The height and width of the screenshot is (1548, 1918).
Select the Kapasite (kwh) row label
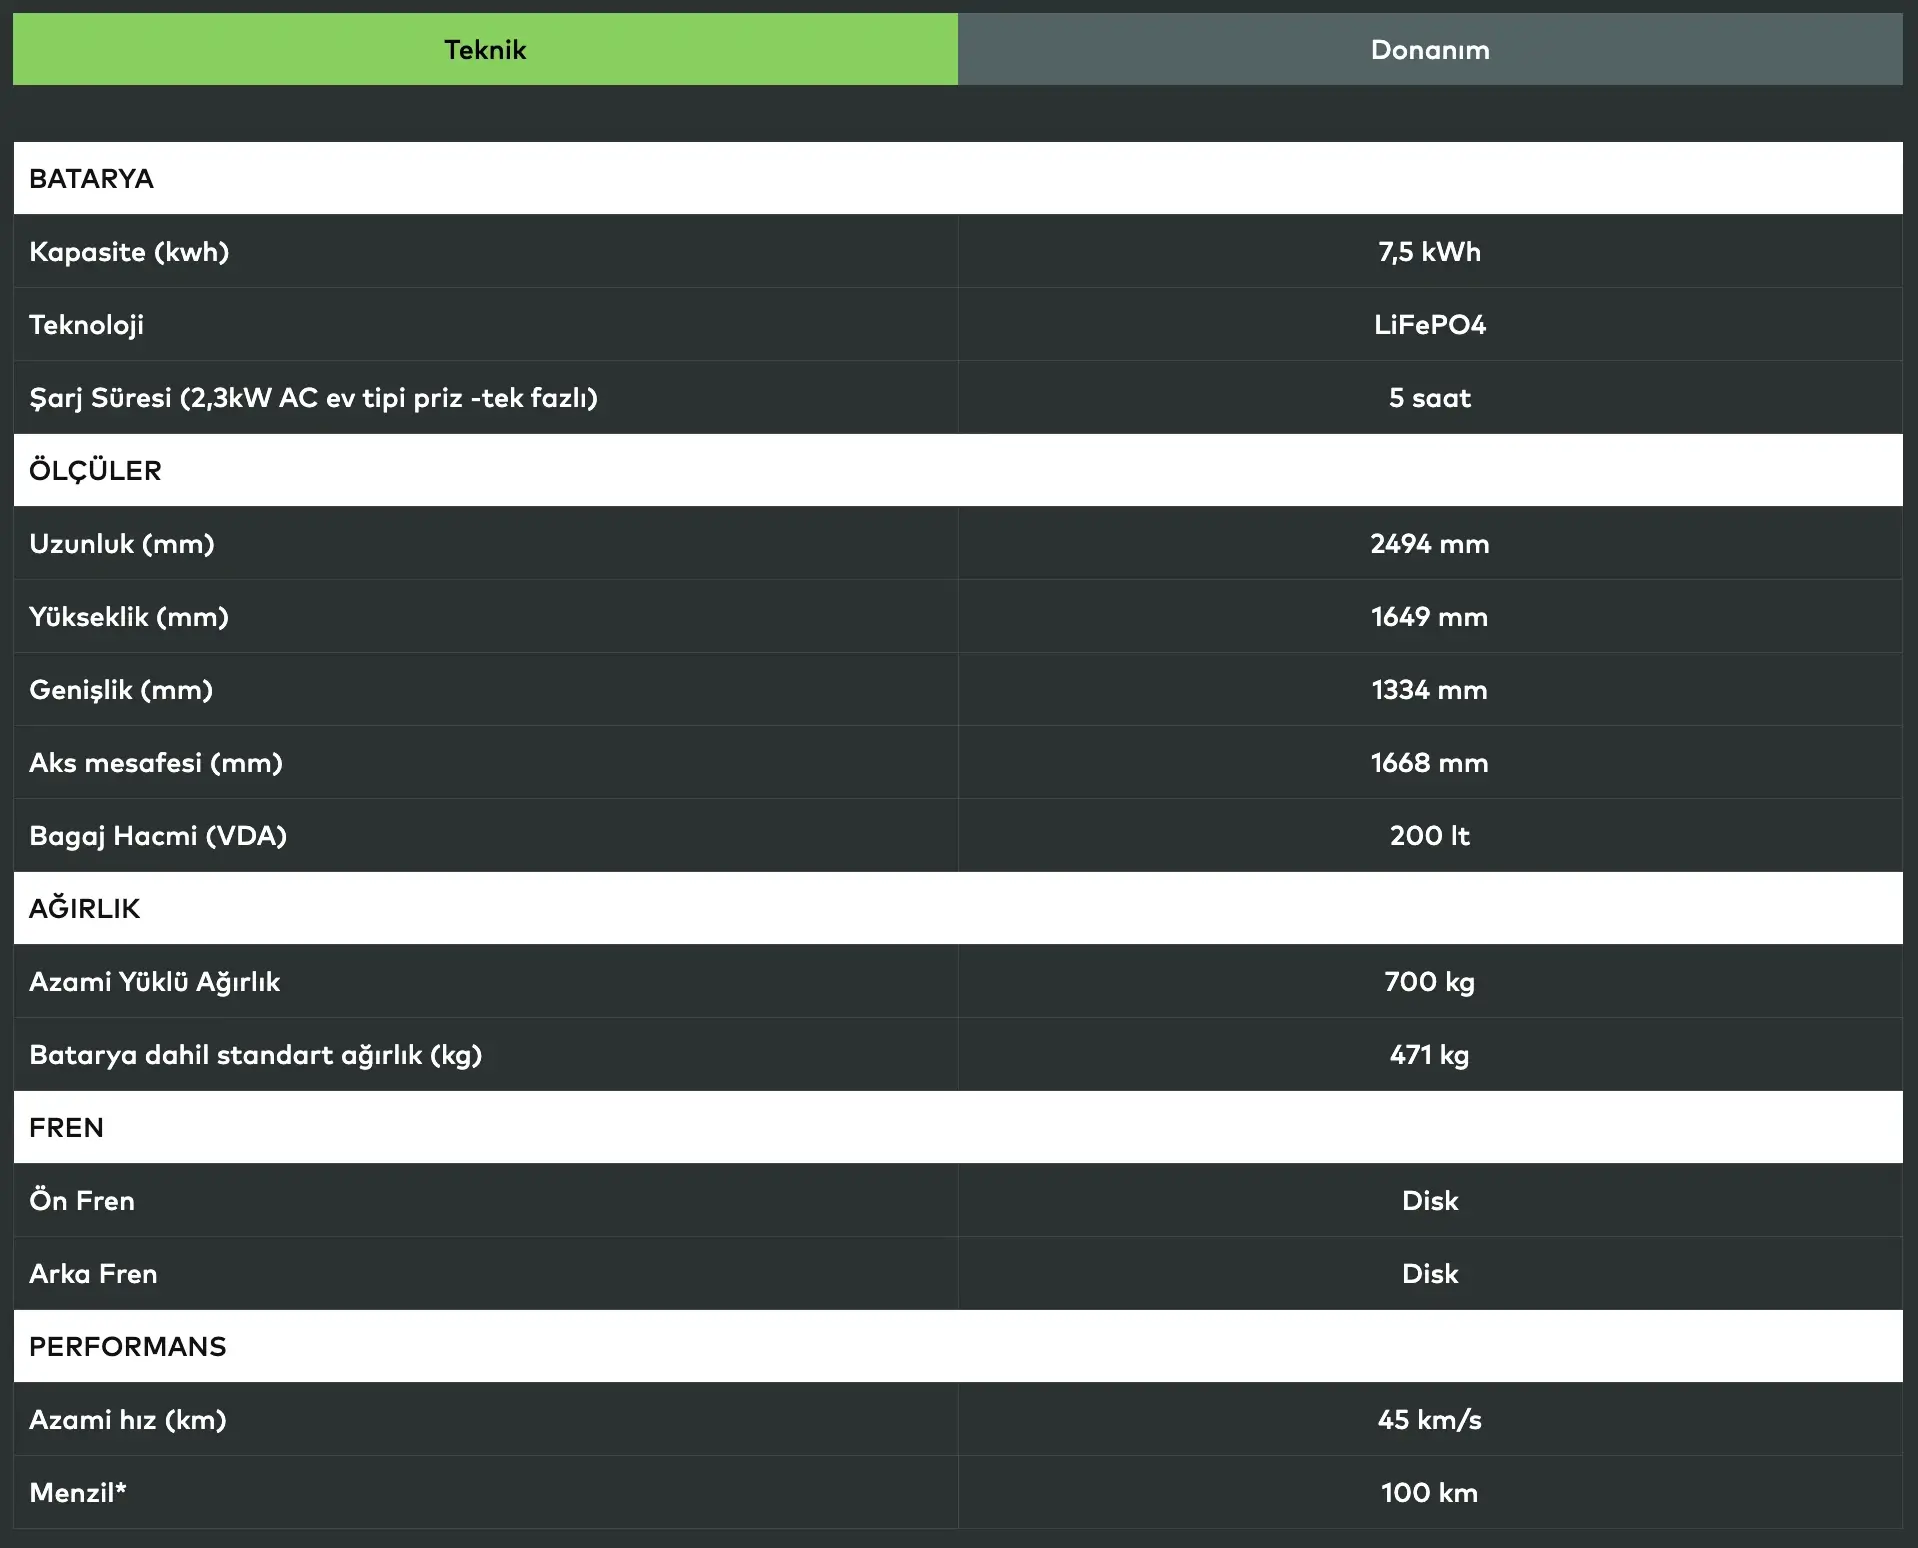[x=129, y=252]
